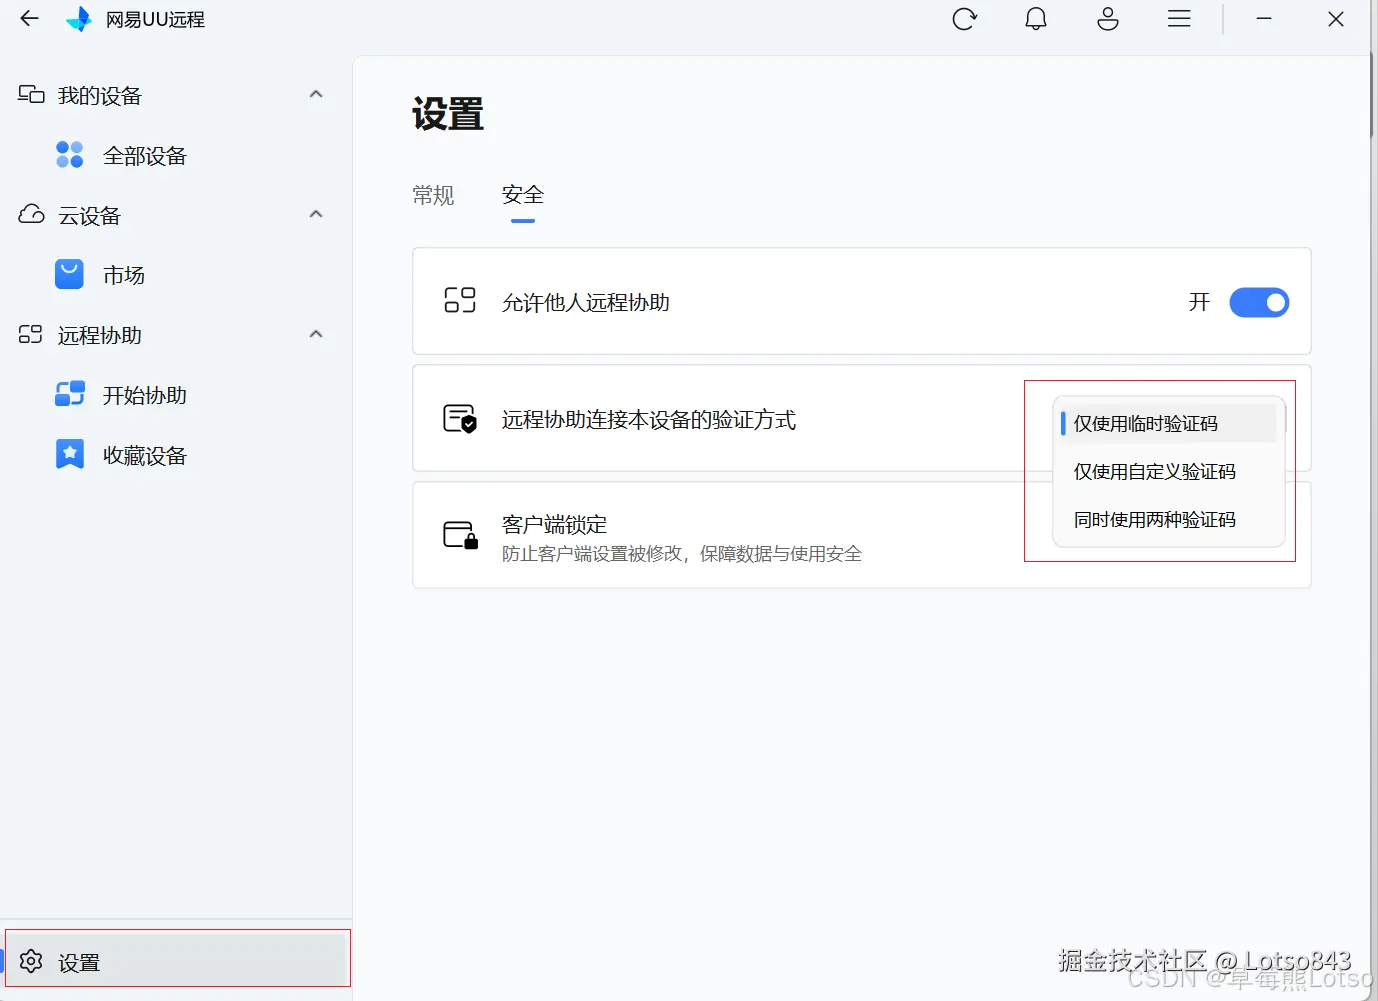The height and width of the screenshot is (1001, 1378).
Task: Click the 开始协助 icon in sidebar
Action: [x=68, y=394]
